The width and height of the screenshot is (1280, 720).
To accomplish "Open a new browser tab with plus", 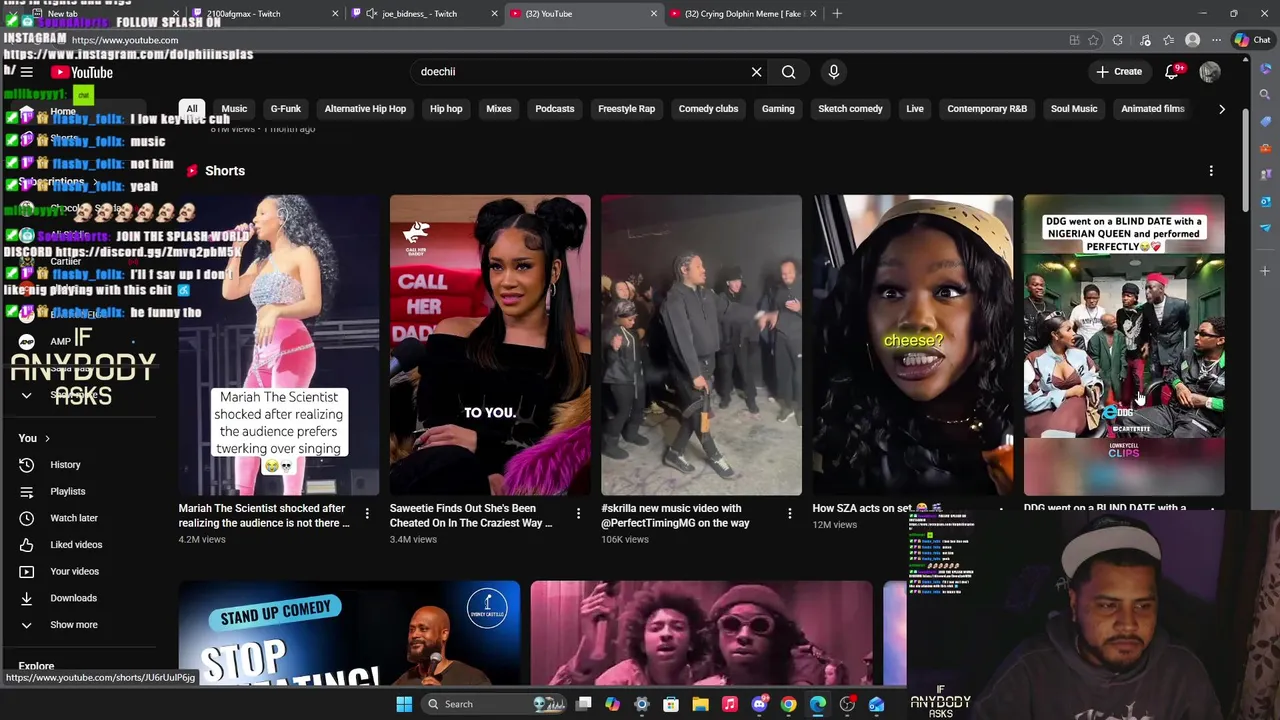I will (837, 14).
